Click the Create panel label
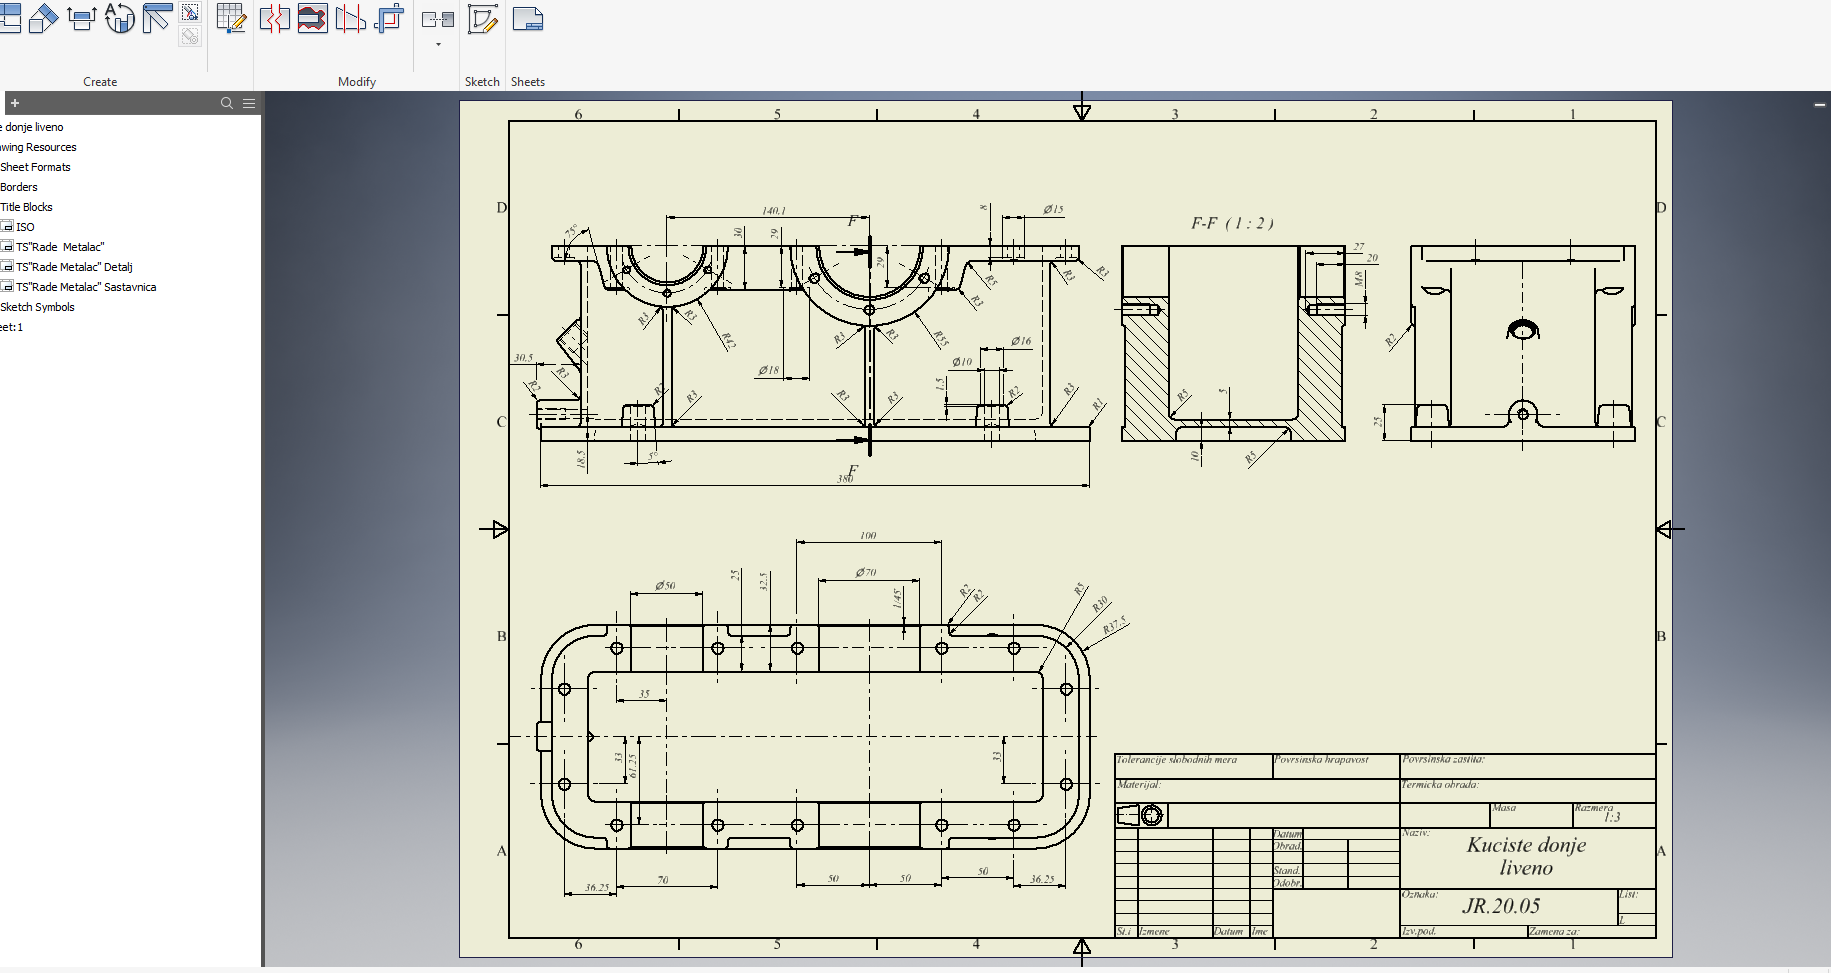 tap(100, 82)
